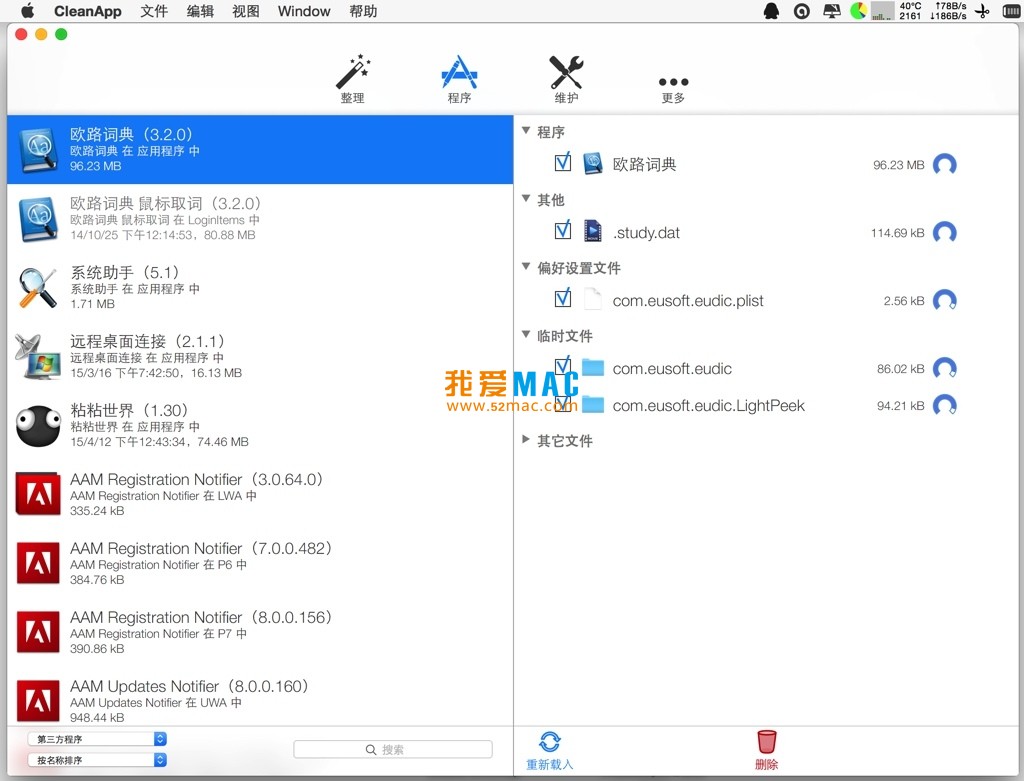This screenshot has width=1024, height=781.
Task: Click the com.eusoft.eudic.LightPeek folder icon
Action: (593, 405)
